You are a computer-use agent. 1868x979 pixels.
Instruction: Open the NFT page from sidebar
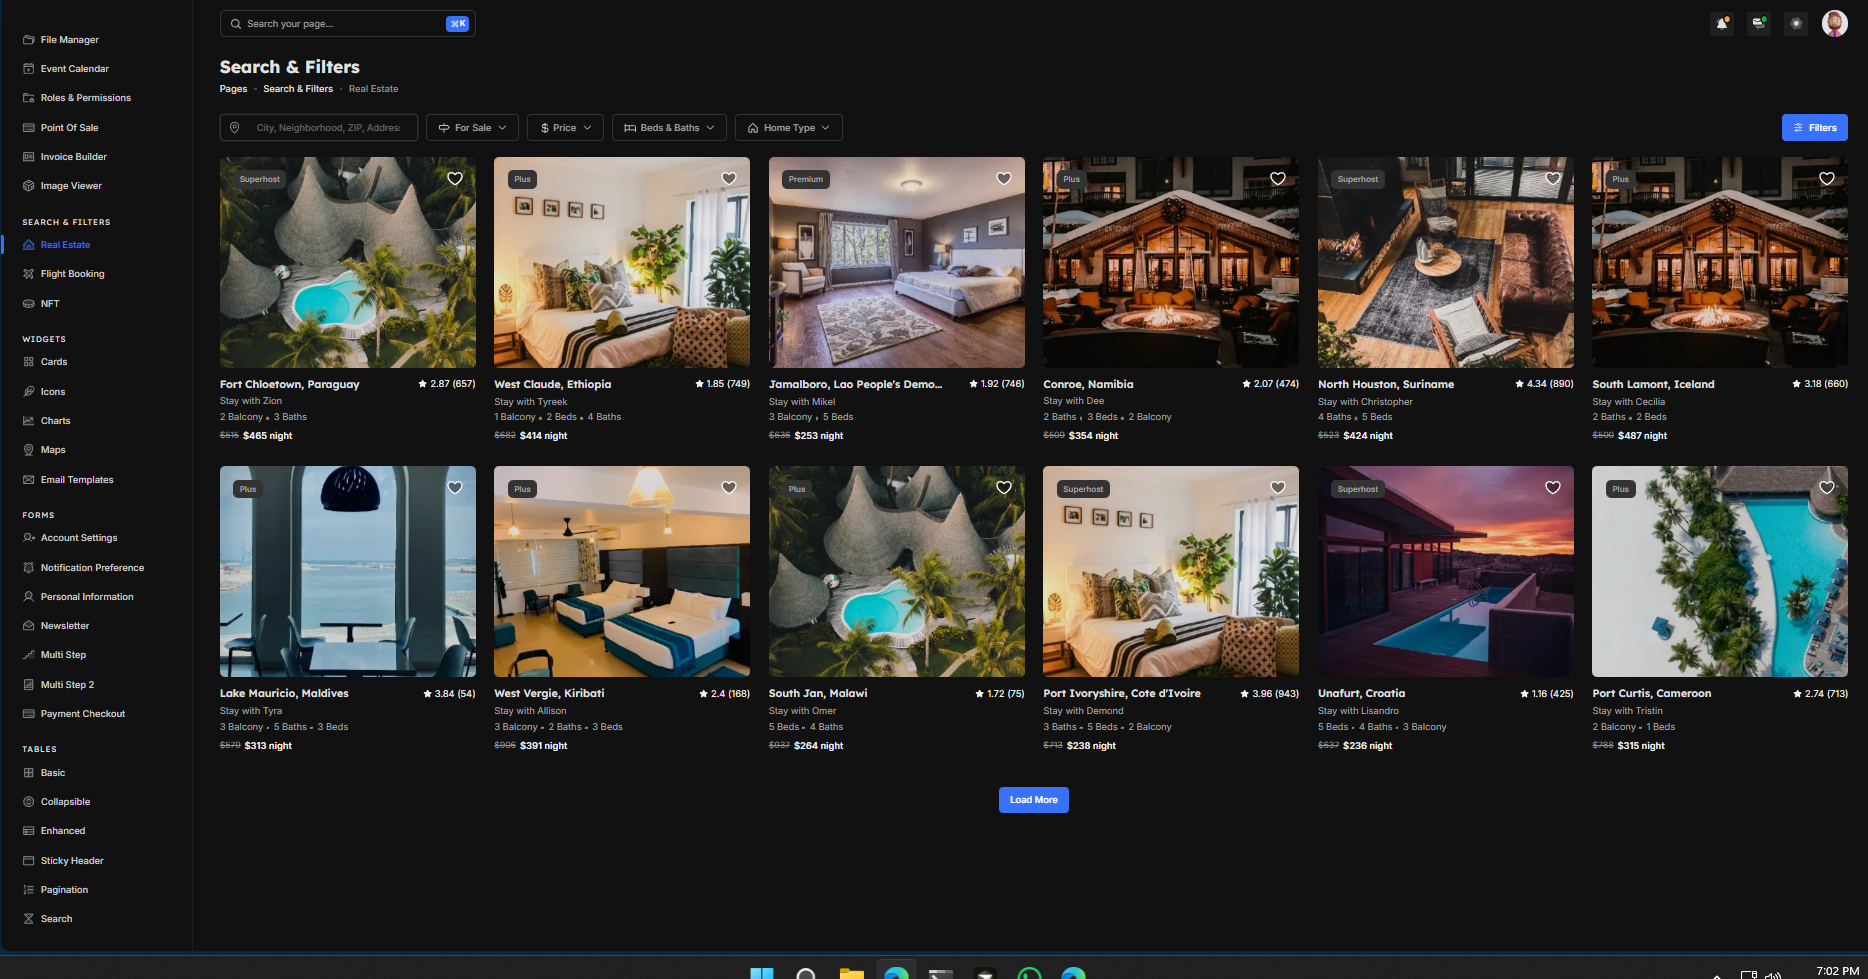pyautogui.click(x=49, y=303)
